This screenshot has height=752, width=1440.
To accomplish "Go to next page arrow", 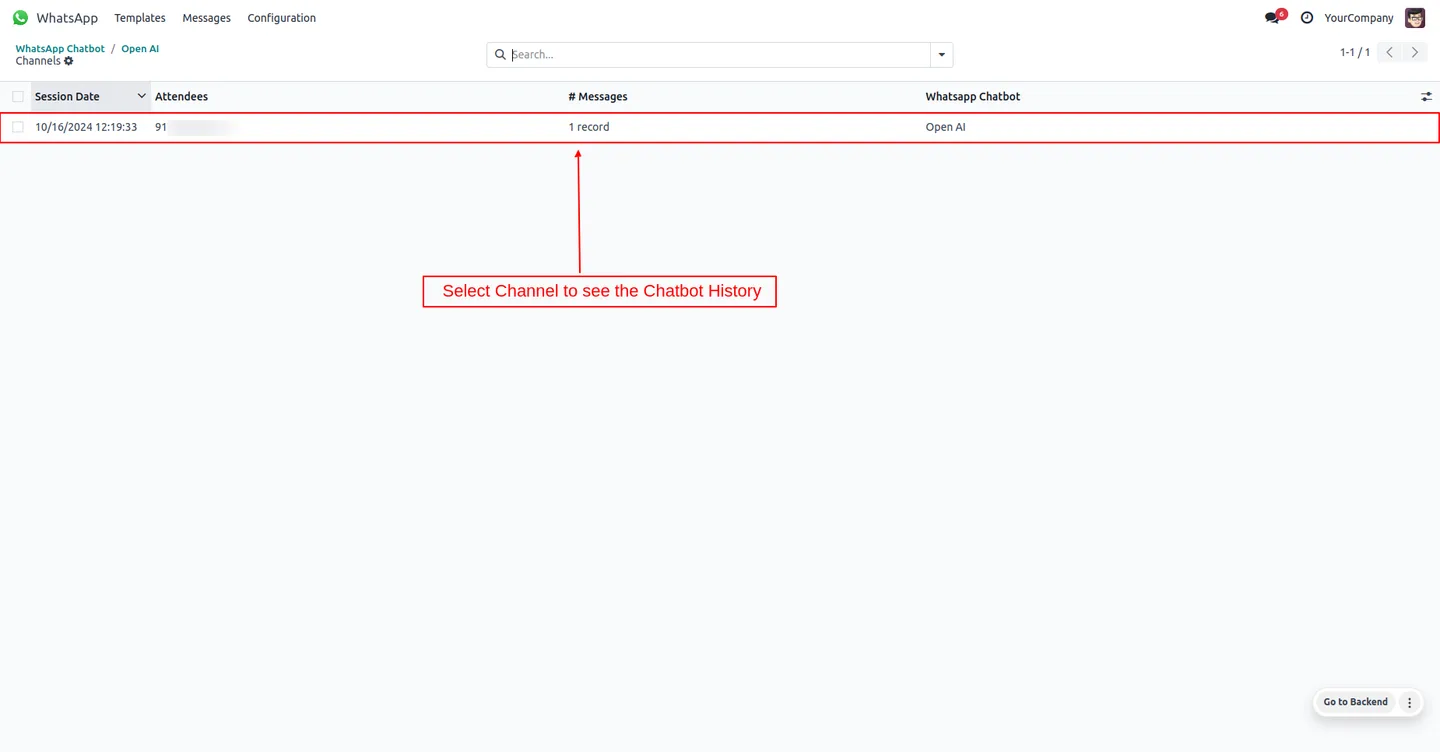I will point(1415,52).
